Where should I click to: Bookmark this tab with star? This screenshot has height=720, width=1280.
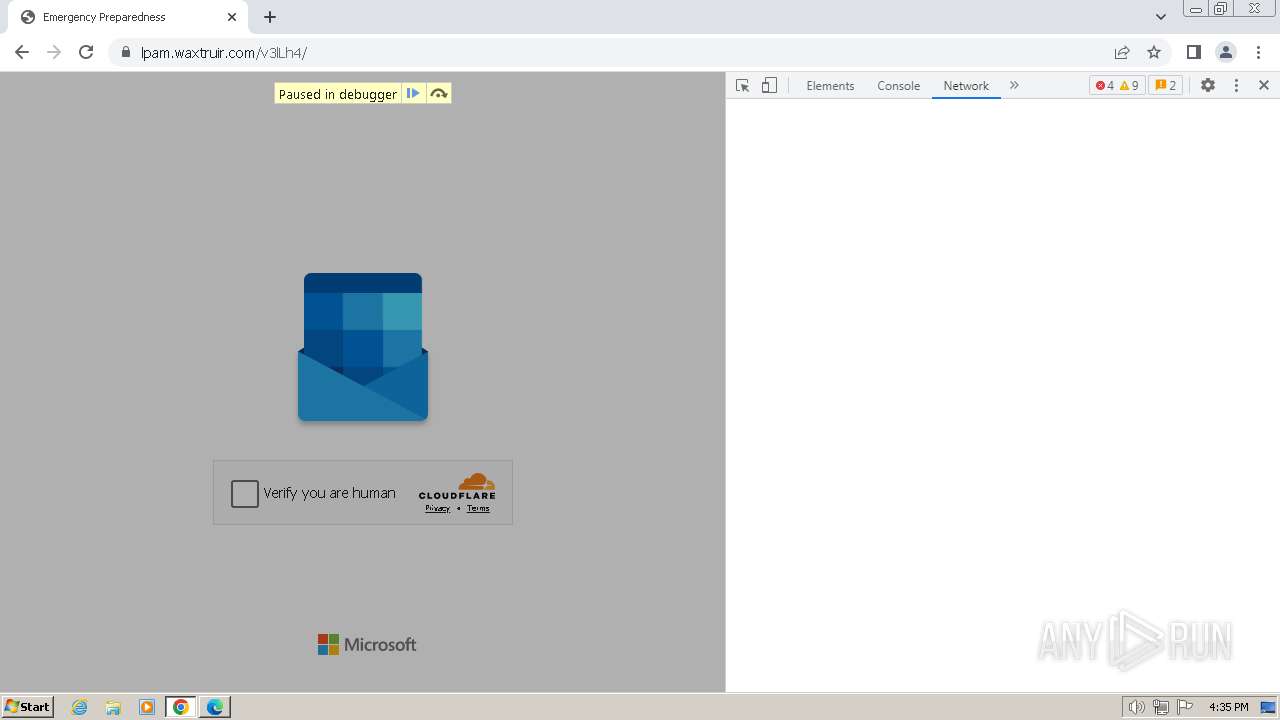(x=1154, y=52)
